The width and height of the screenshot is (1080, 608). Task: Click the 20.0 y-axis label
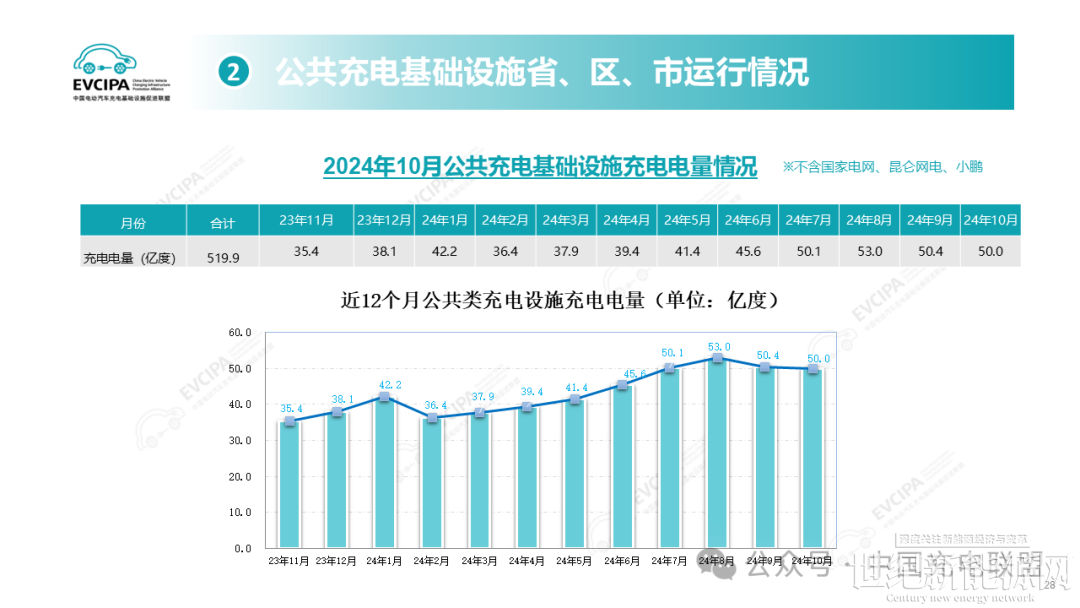coord(240,477)
